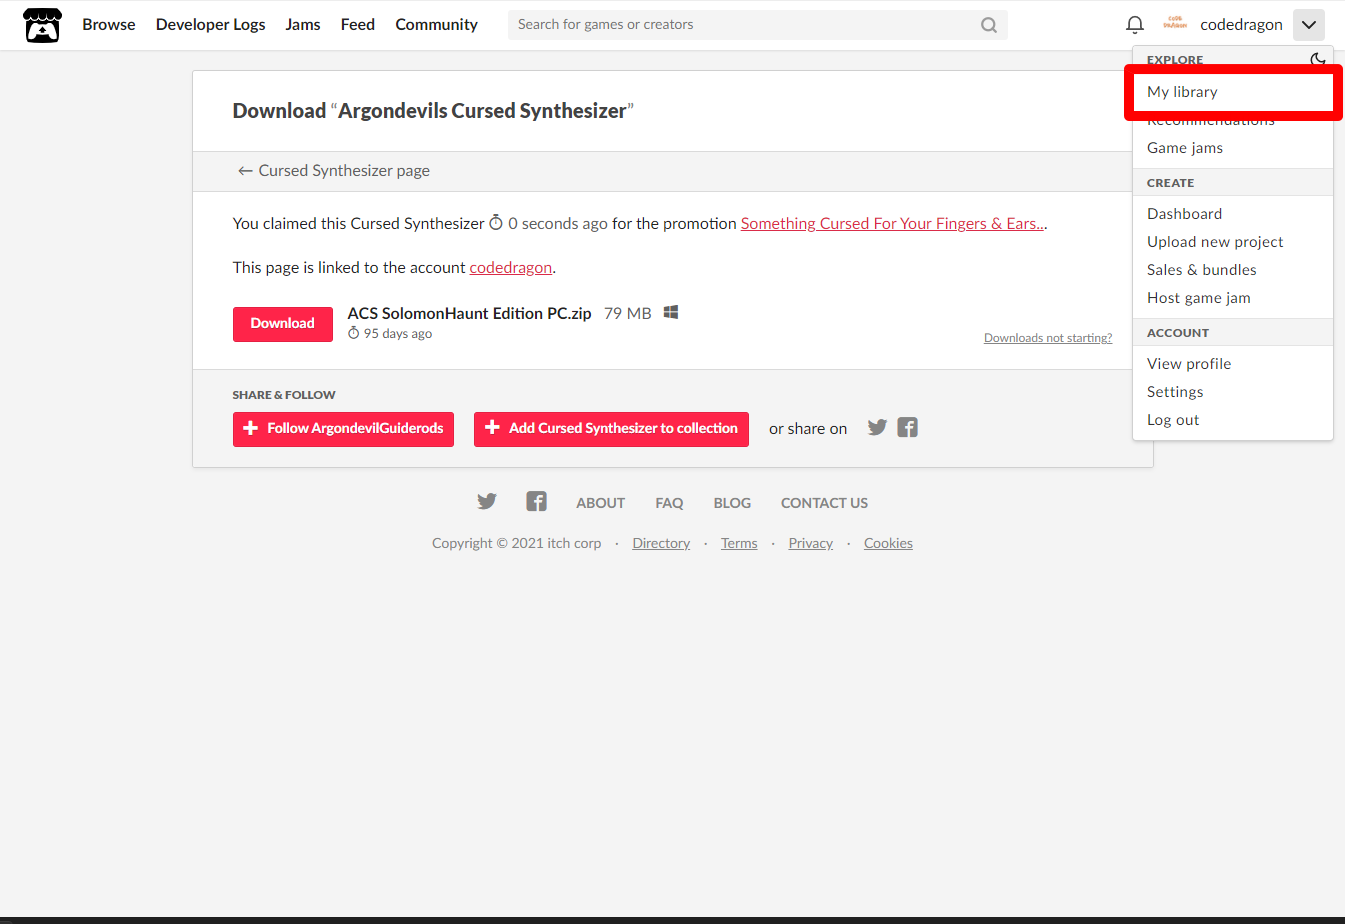This screenshot has height=924, width=1345.
Task: Open View profile
Action: [1233, 364]
